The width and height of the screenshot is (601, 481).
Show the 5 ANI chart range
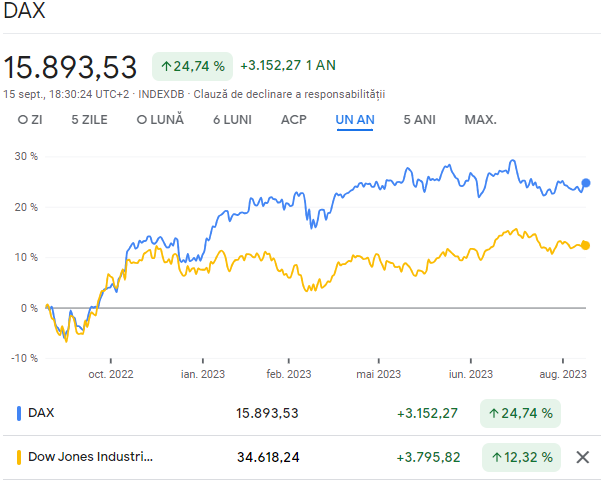tap(419, 120)
